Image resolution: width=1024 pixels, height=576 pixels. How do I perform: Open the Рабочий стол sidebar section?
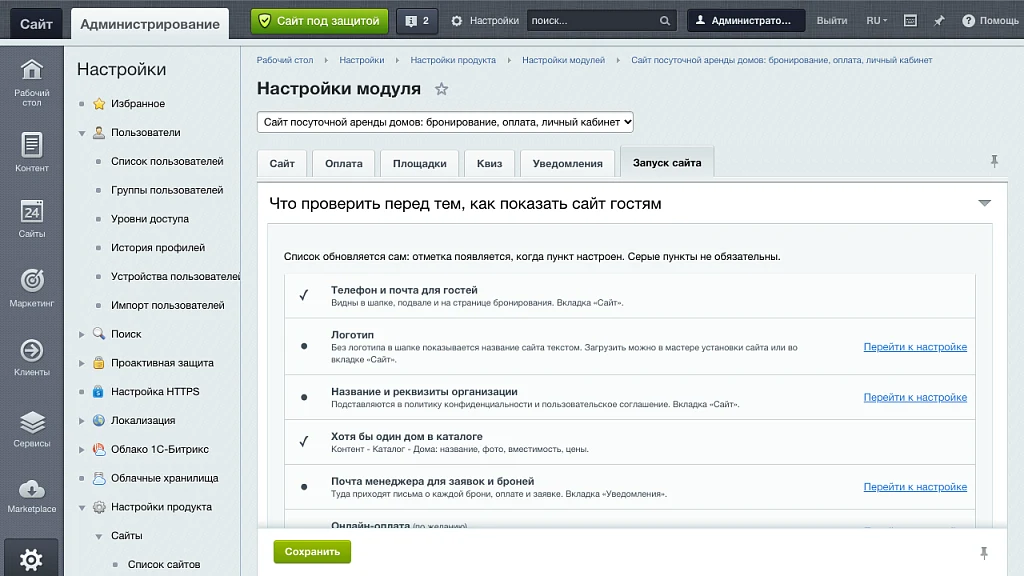pos(31,83)
